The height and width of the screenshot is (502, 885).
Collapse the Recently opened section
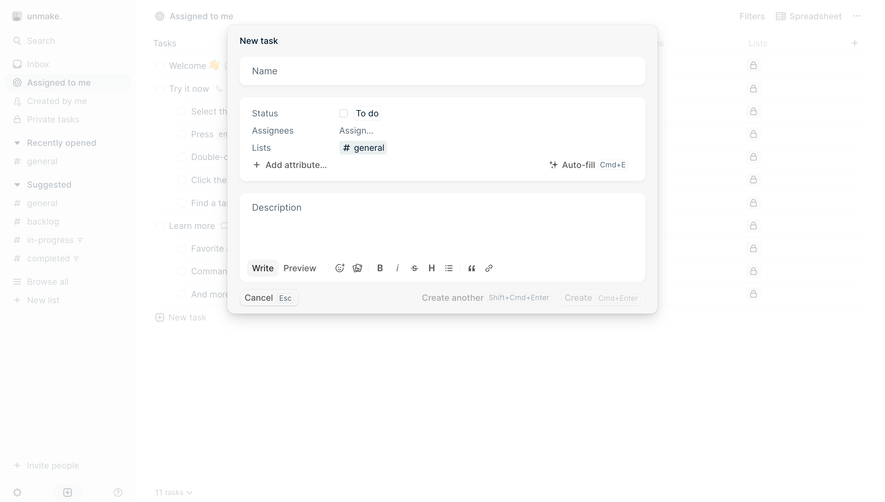[17, 143]
